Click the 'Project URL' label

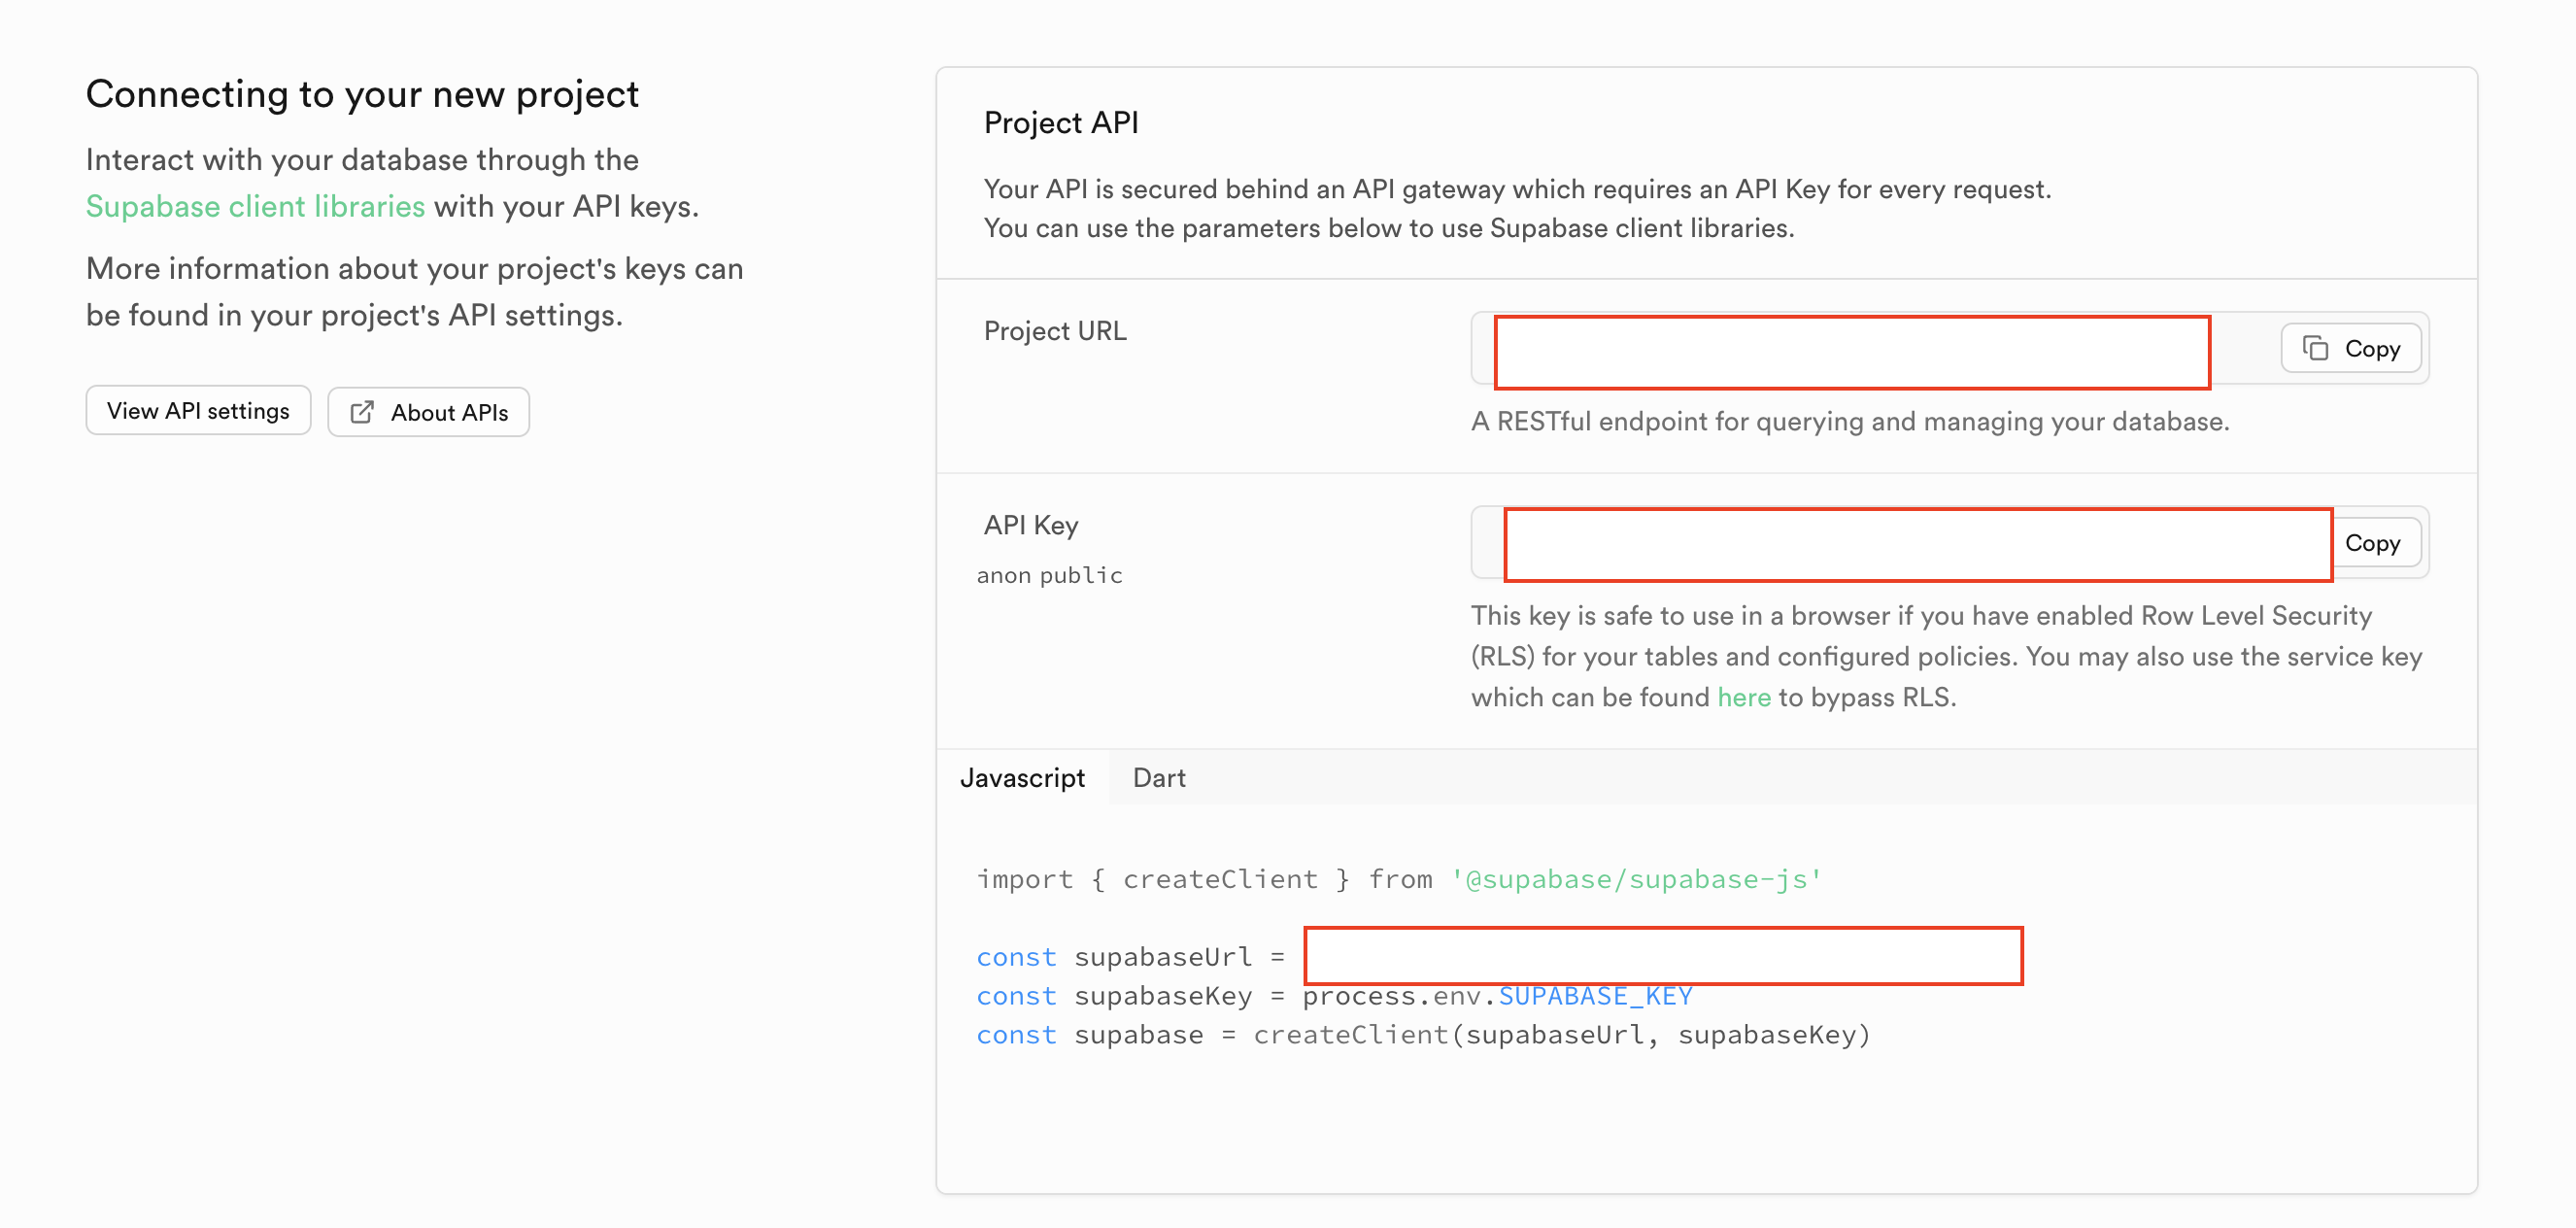click(1055, 330)
